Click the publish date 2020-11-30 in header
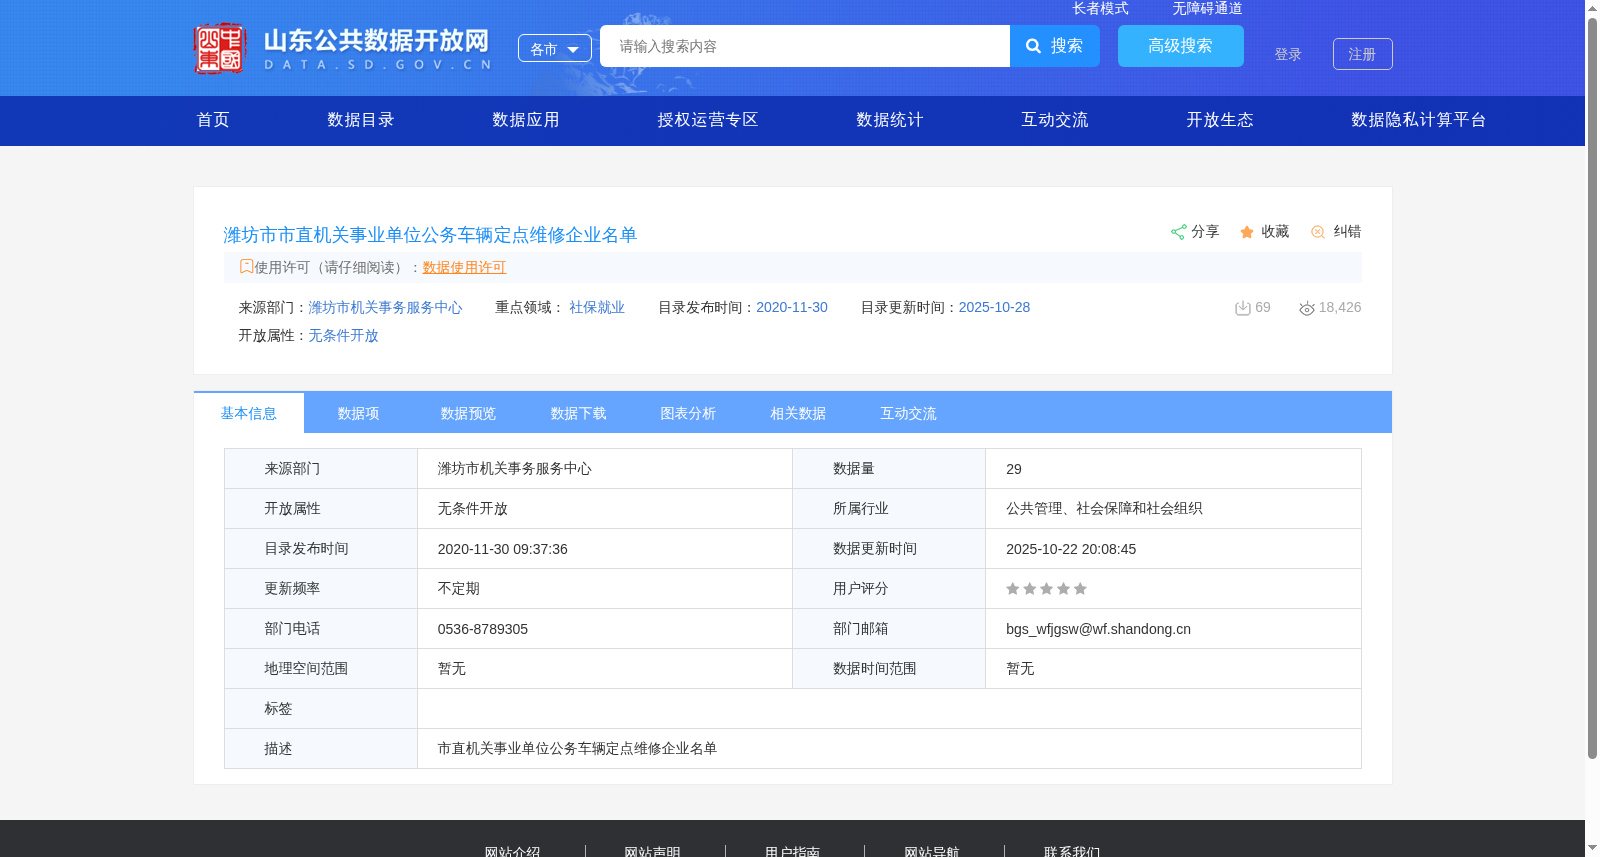 (x=792, y=308)
